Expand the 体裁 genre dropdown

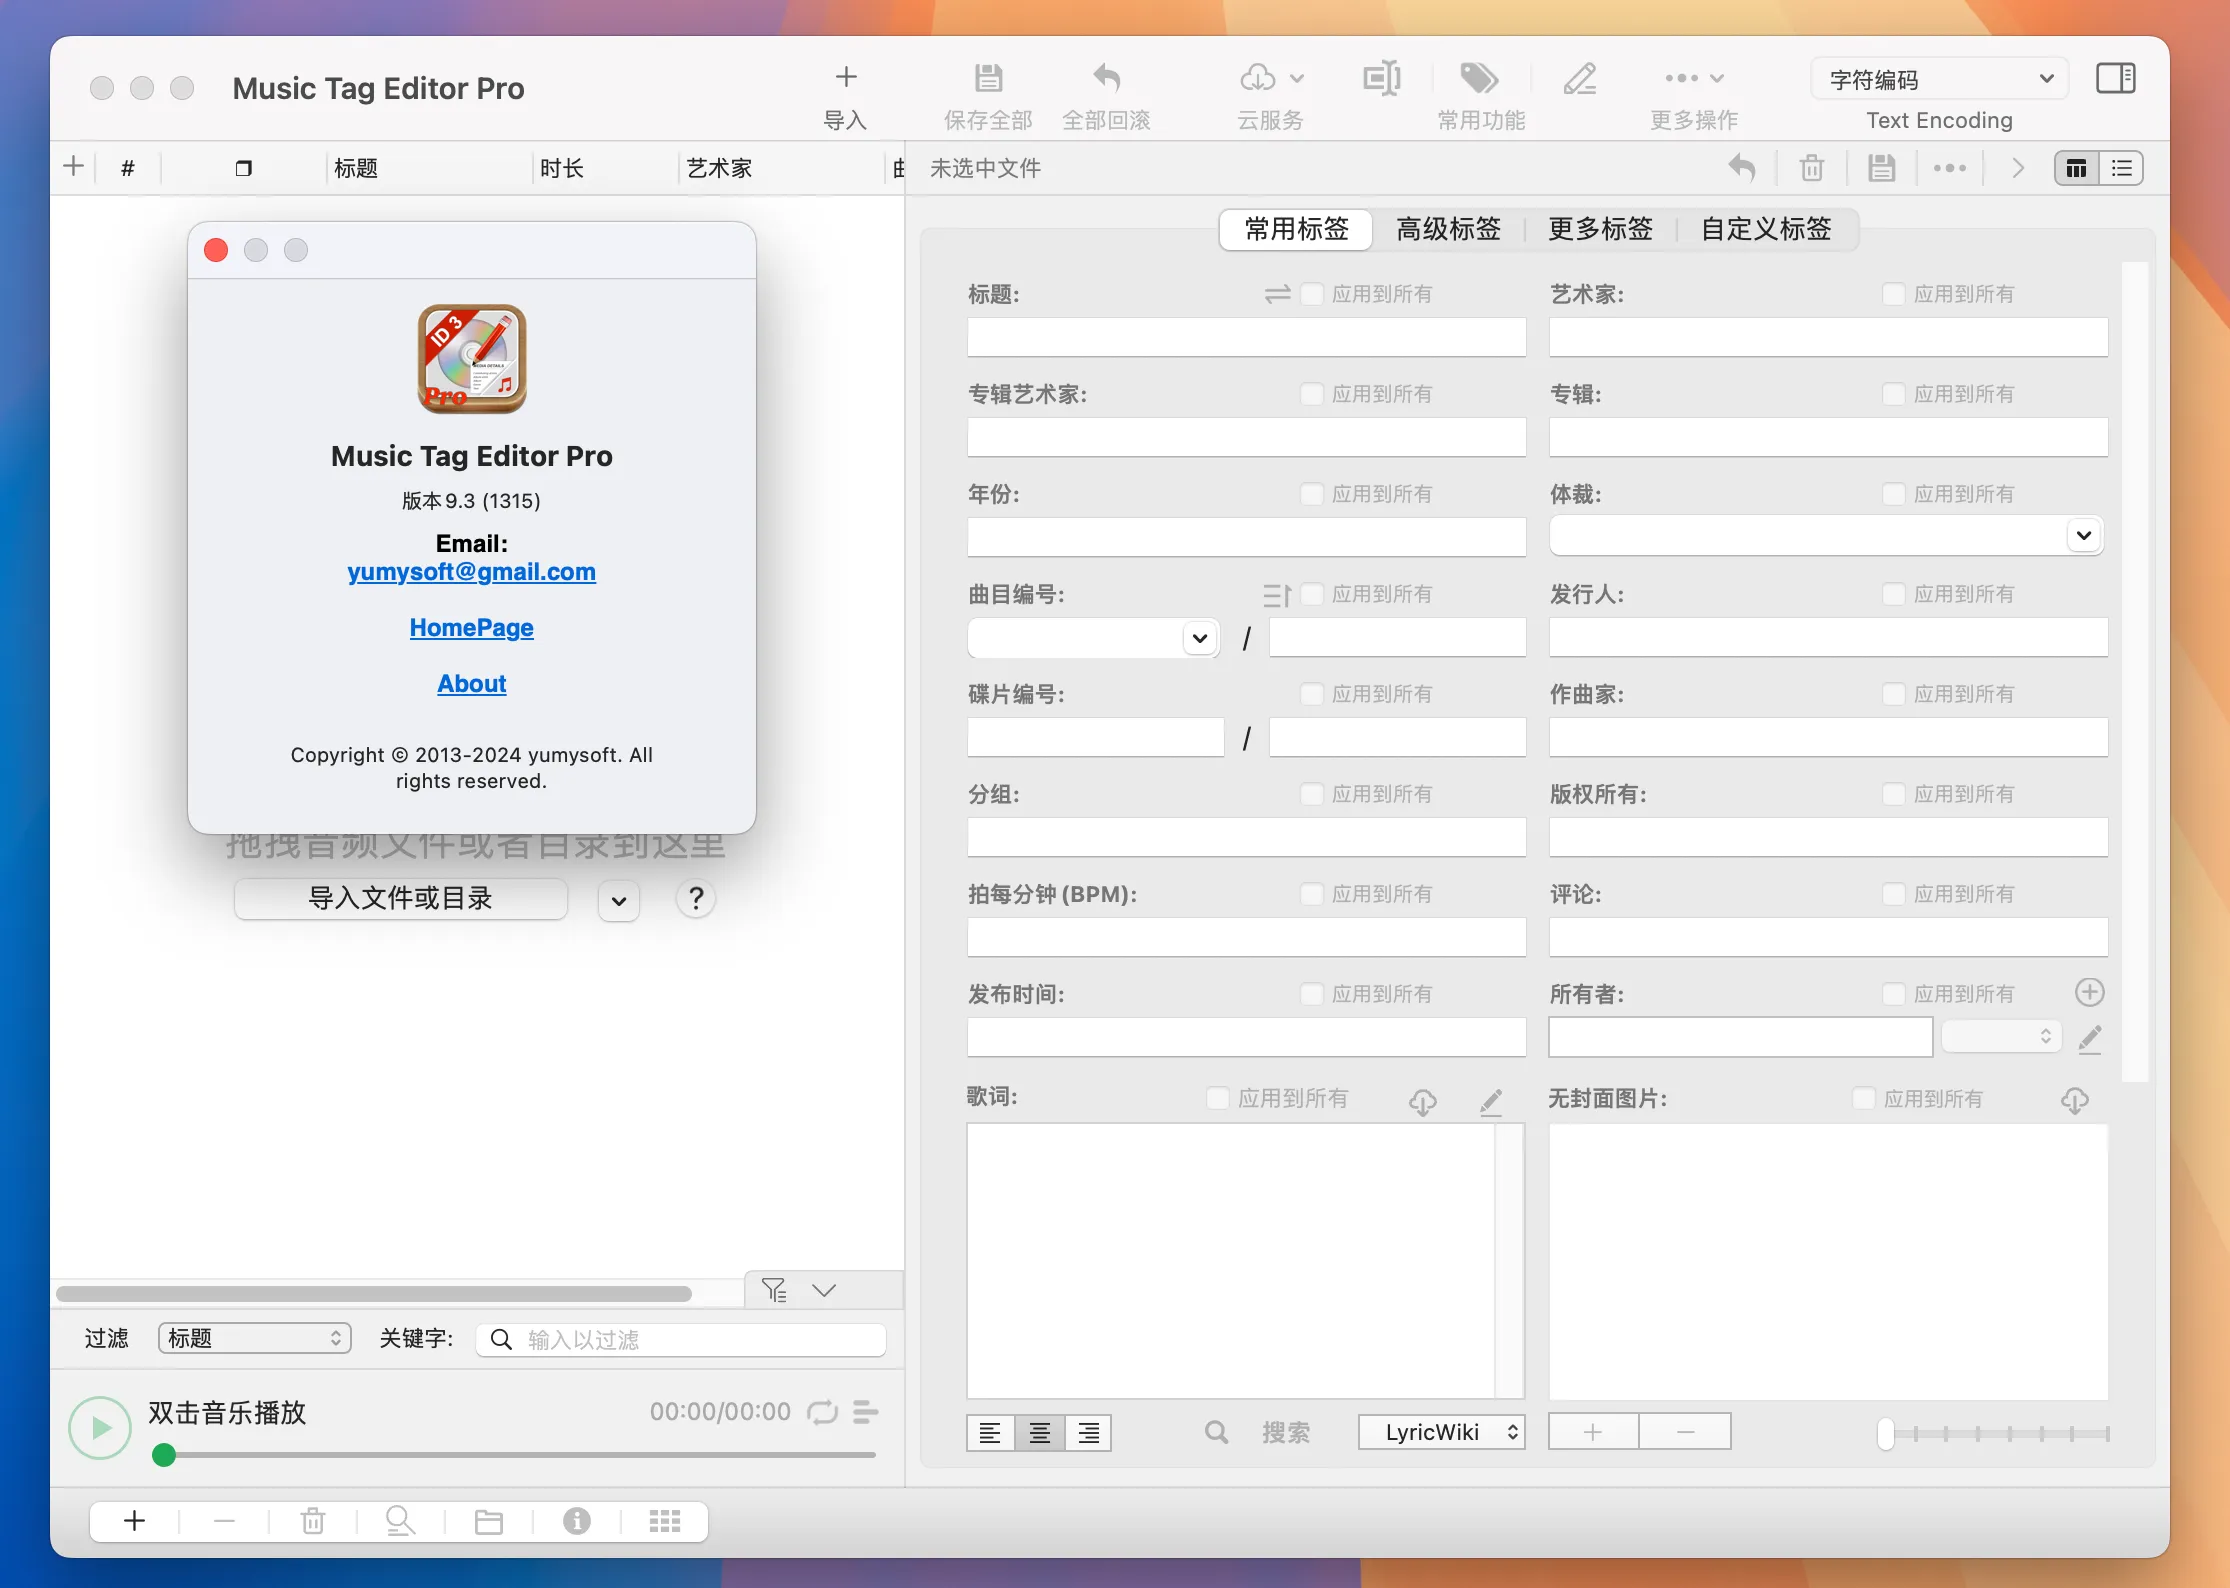[x=2084, y=535]
